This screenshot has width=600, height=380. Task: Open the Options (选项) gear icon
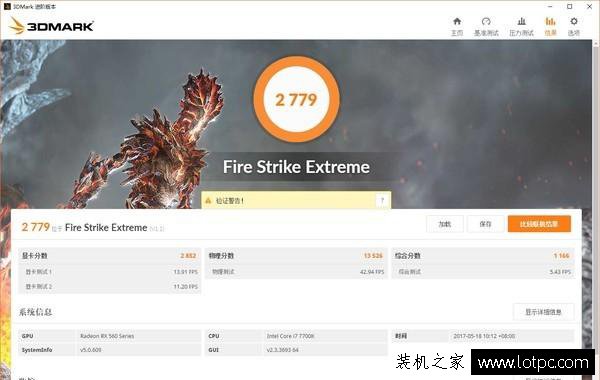pos(574,21)
